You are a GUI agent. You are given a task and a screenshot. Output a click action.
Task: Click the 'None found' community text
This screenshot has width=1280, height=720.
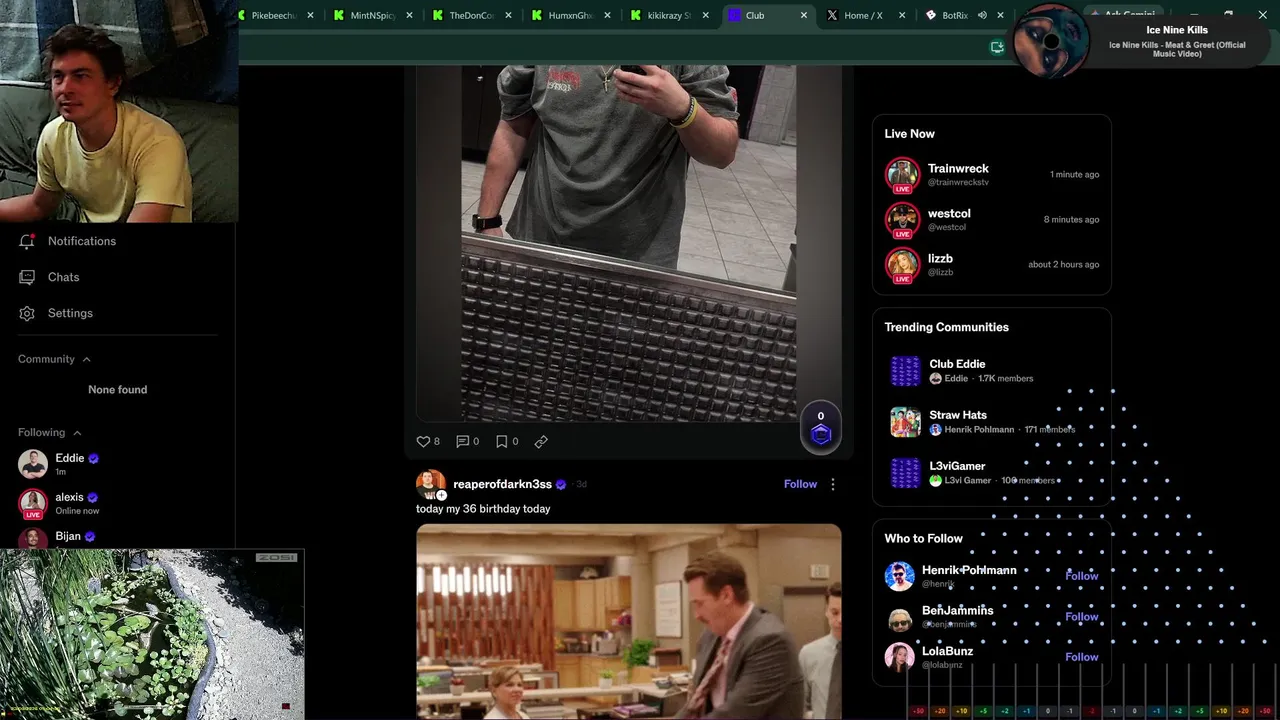tap(118, 390)
